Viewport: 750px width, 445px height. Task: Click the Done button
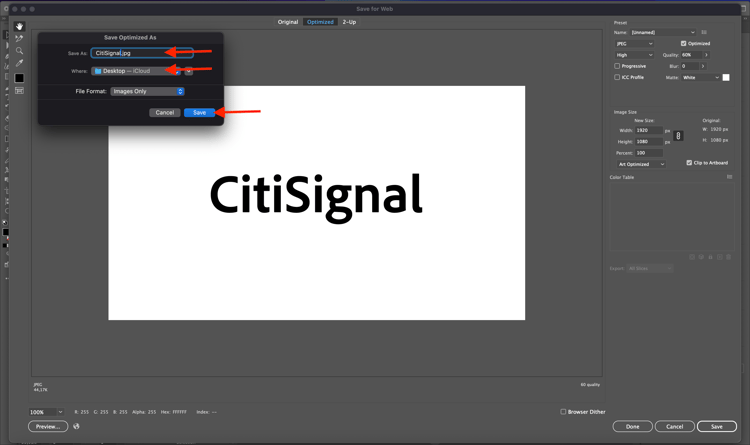pyautogui.click(x=632, y=426)
